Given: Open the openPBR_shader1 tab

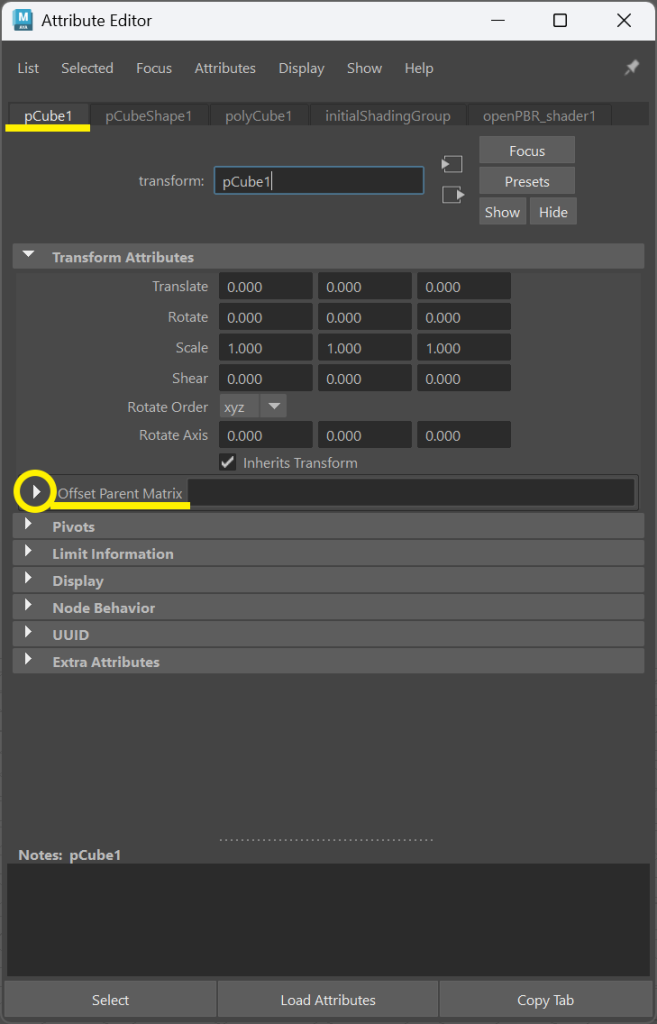Looking at the screenshot, I should 539,116.
